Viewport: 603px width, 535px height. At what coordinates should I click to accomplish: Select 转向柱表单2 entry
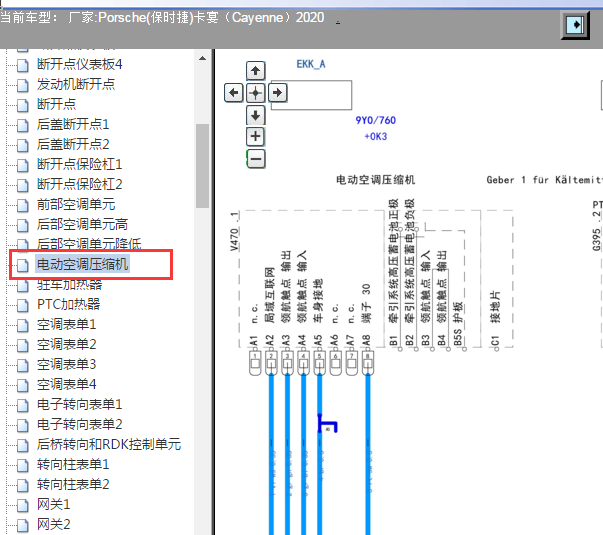coord(73,485)
